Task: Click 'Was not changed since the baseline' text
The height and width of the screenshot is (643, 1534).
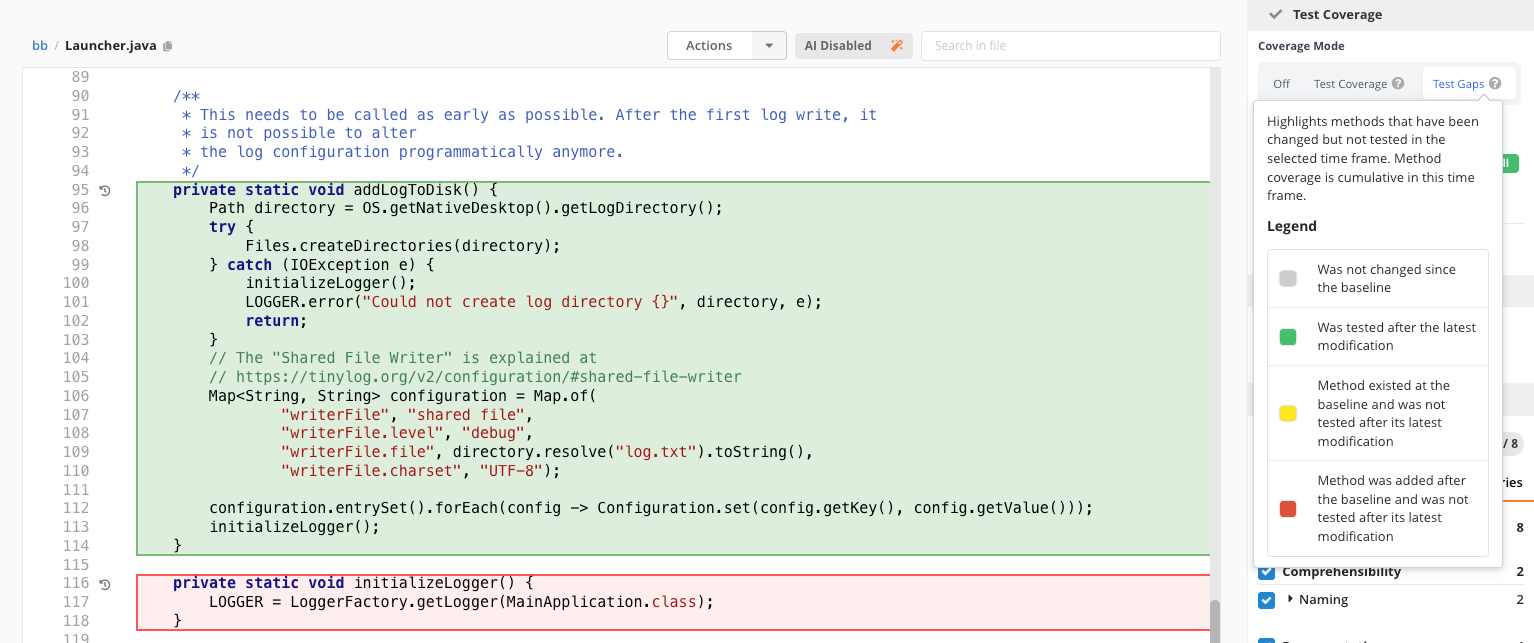Action: [x=1386, y=279]
